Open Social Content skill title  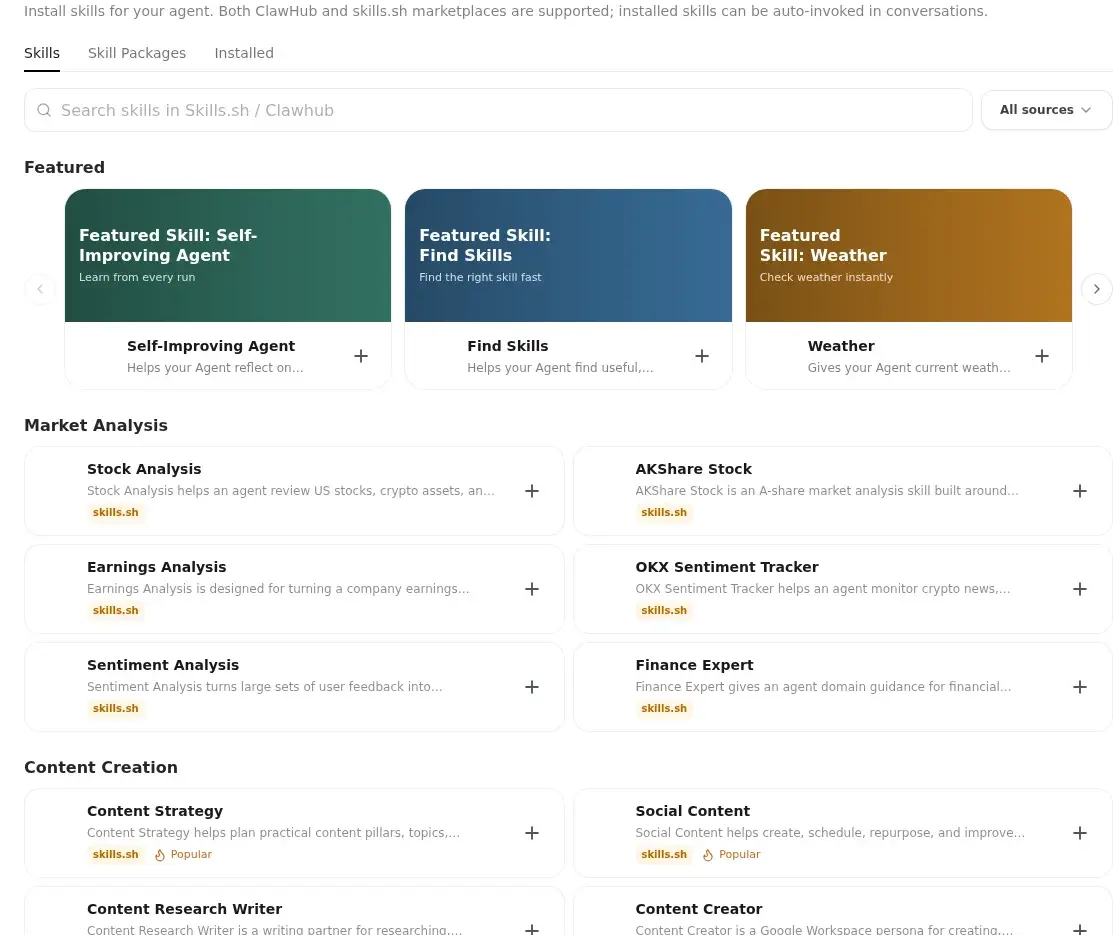693,811
